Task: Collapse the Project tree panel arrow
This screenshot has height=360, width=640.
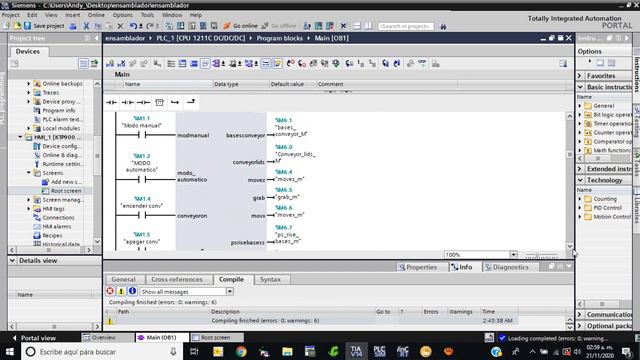Action: (x=96, y=38)
